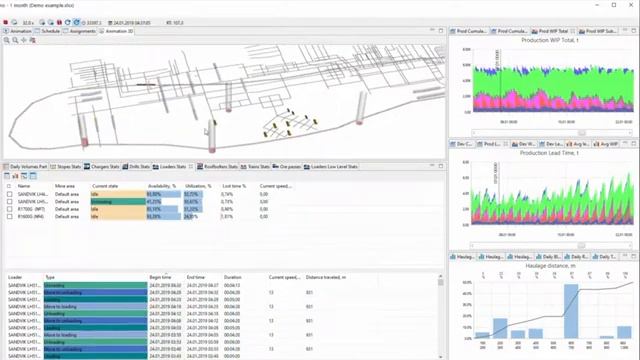This screenshot has height=360, width=640.
Task: Close the Prod WIP Total chart tab
Action: (573, 31)
